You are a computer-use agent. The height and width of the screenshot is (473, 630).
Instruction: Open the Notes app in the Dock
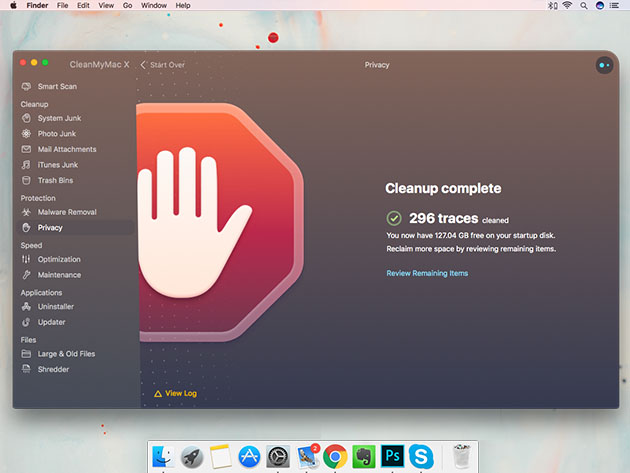coord(220,457)
